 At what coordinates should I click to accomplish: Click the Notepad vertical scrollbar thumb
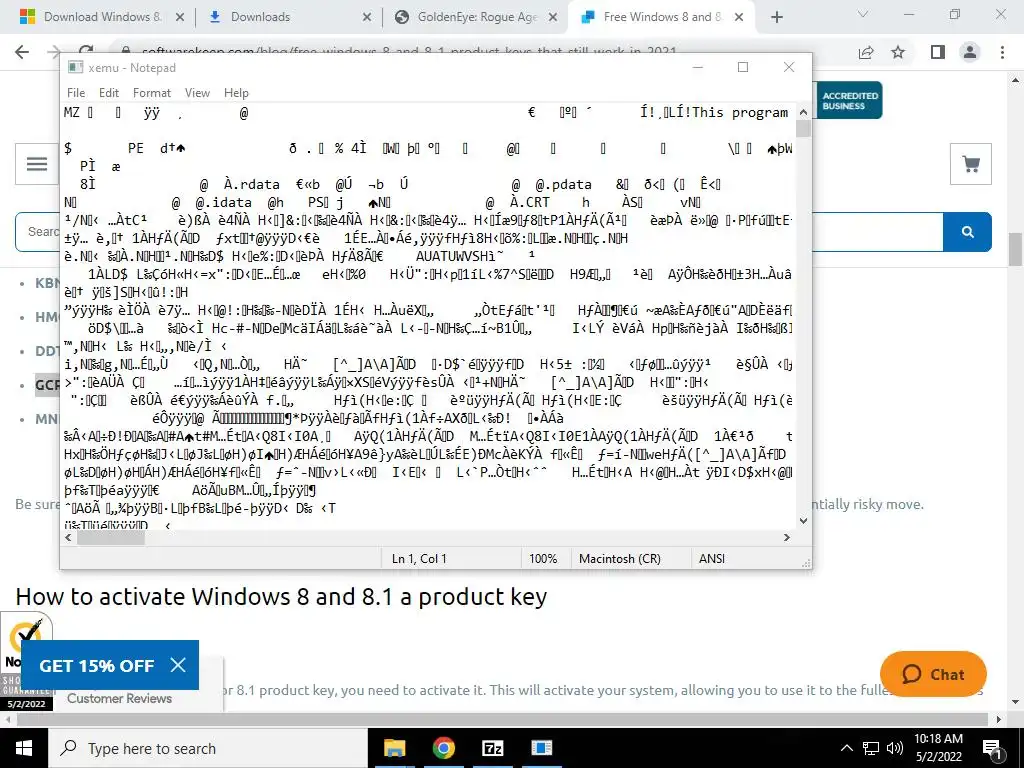(x=803, y=129)
